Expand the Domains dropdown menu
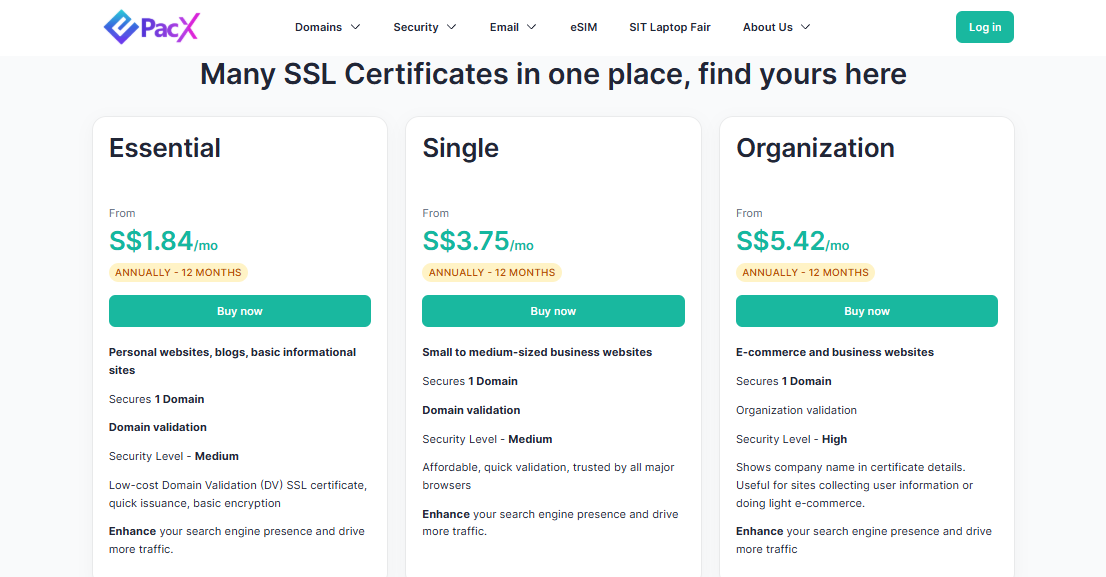Screen dimensions: 1106x577 (x=327, y=27)
